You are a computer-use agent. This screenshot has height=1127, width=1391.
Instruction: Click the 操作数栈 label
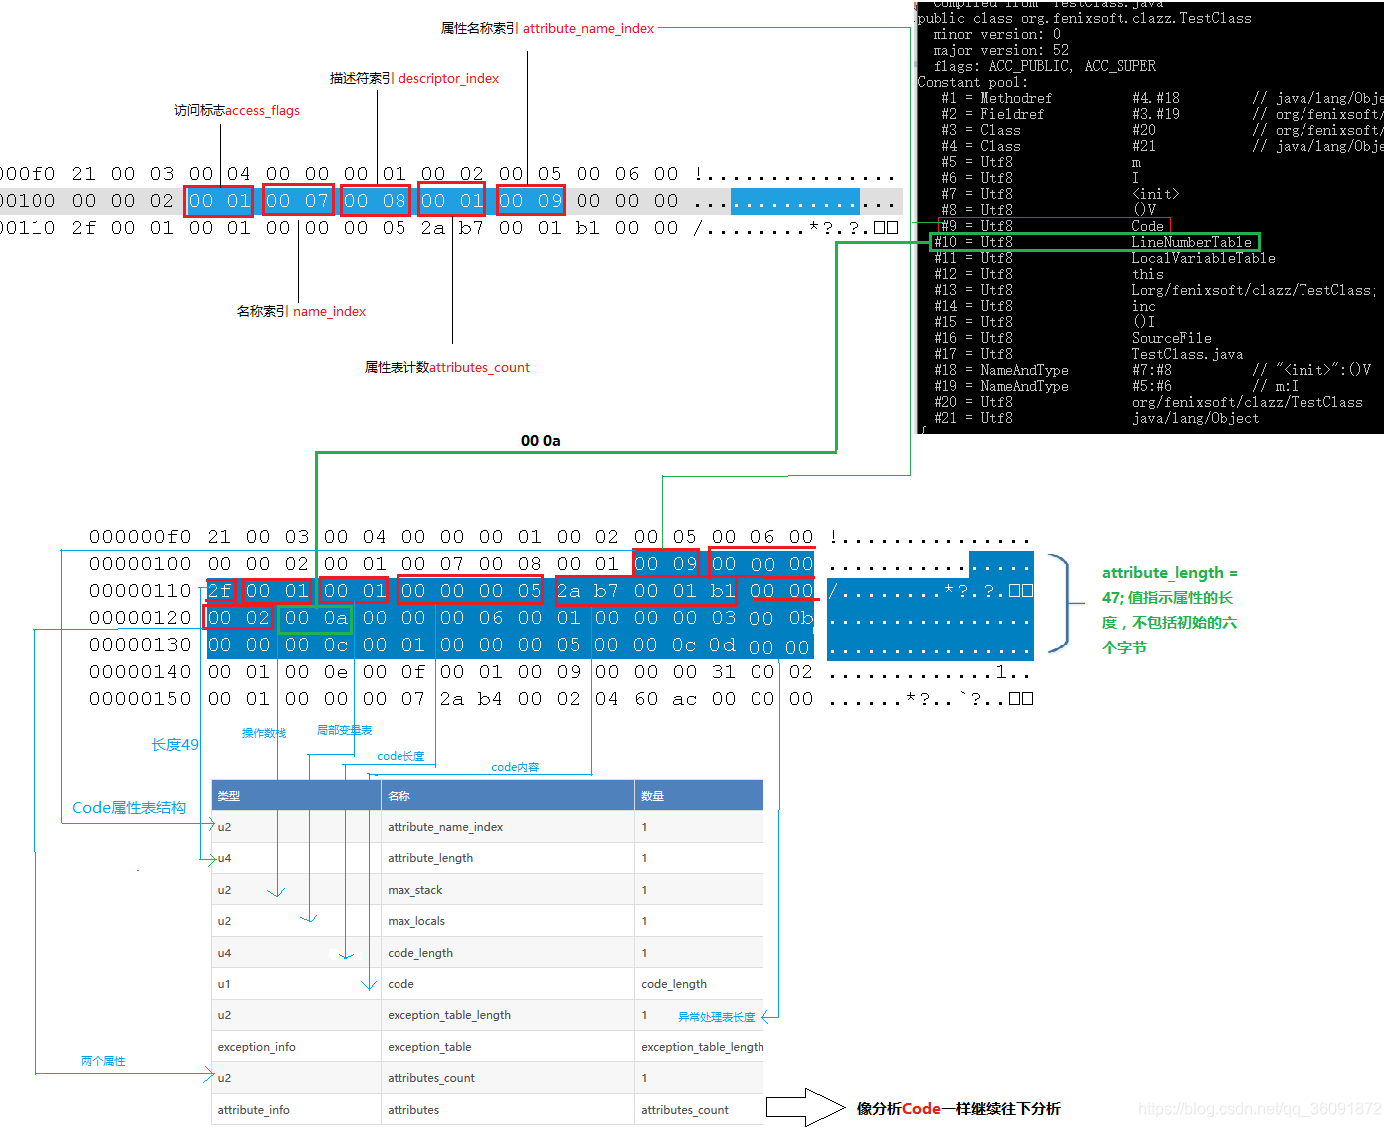coord(264,733)
